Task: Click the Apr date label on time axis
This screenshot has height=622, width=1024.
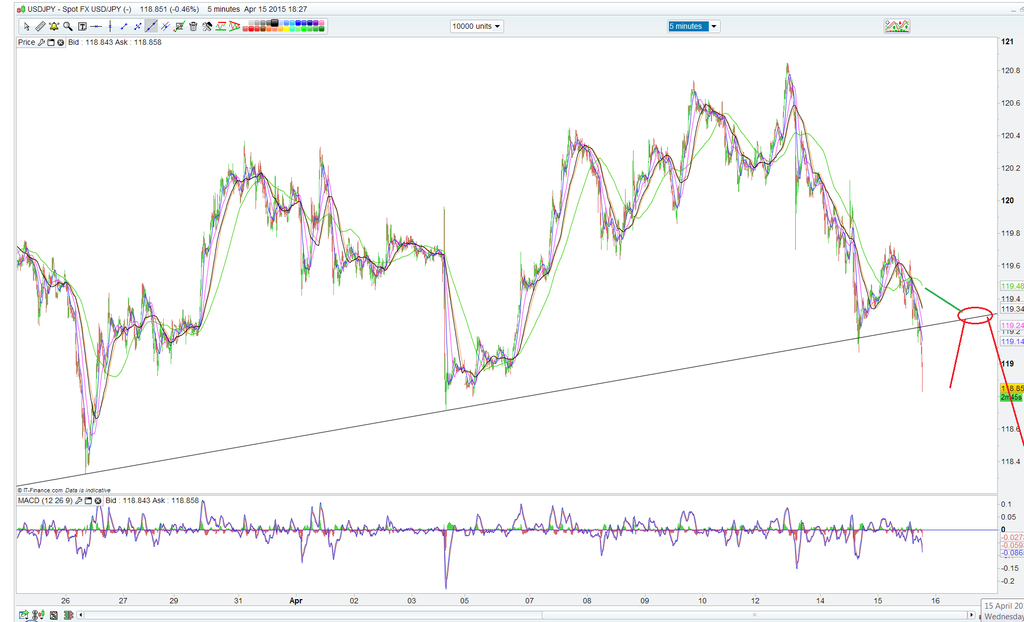Action: pos(297,599)
